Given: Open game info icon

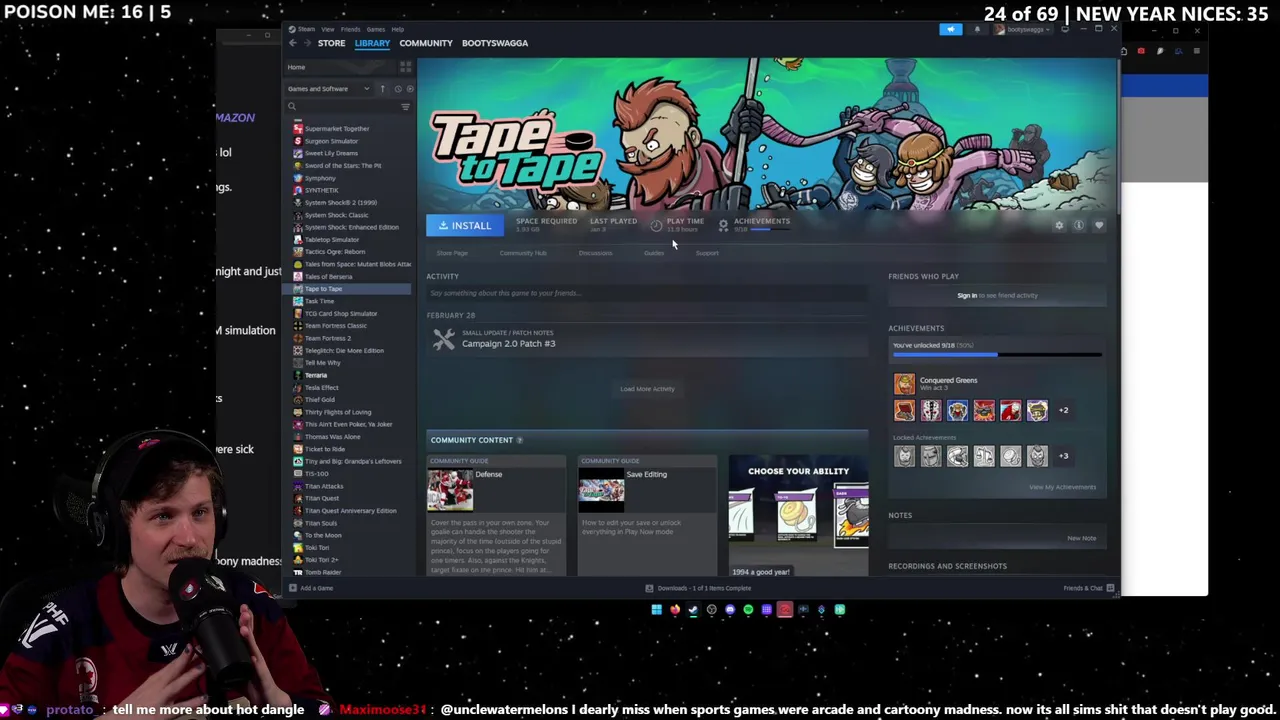Looking at the screenshot, I should tap(1079, 225).
